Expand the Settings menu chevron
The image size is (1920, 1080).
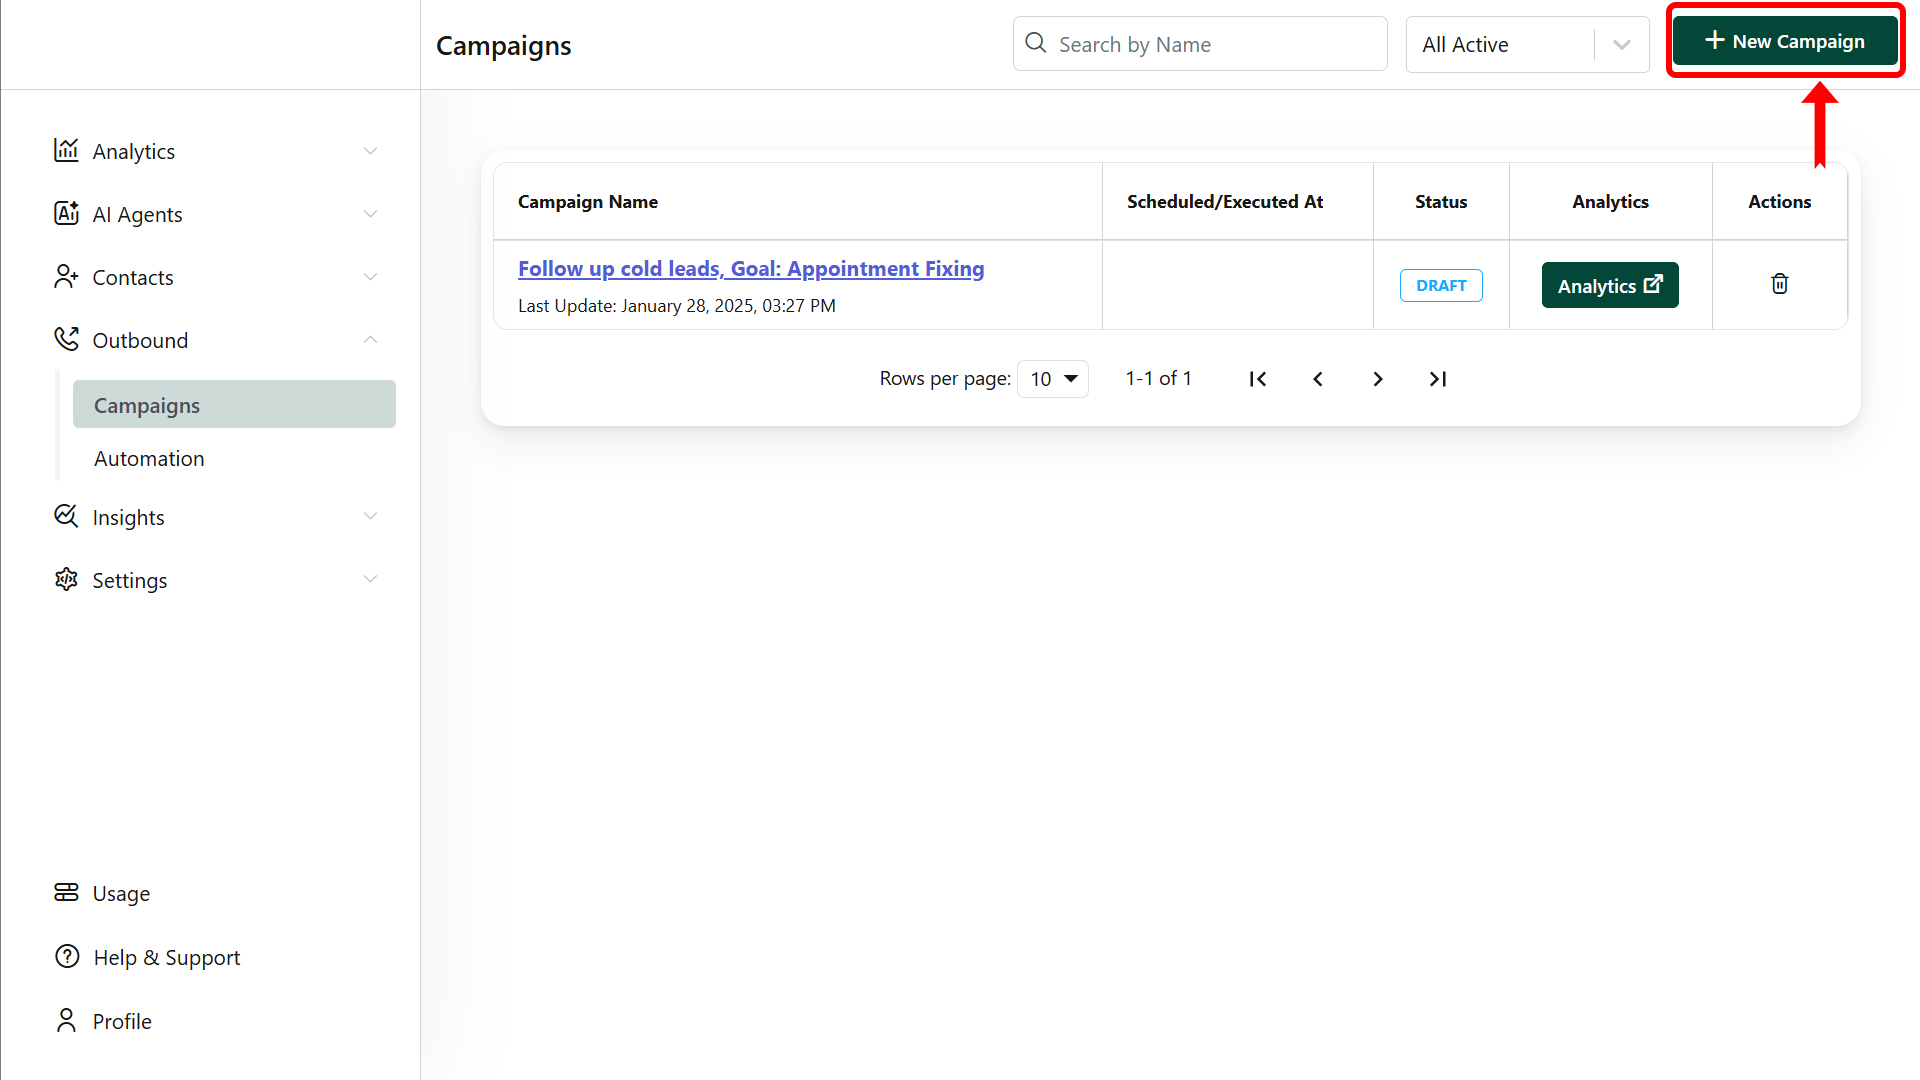371,580
